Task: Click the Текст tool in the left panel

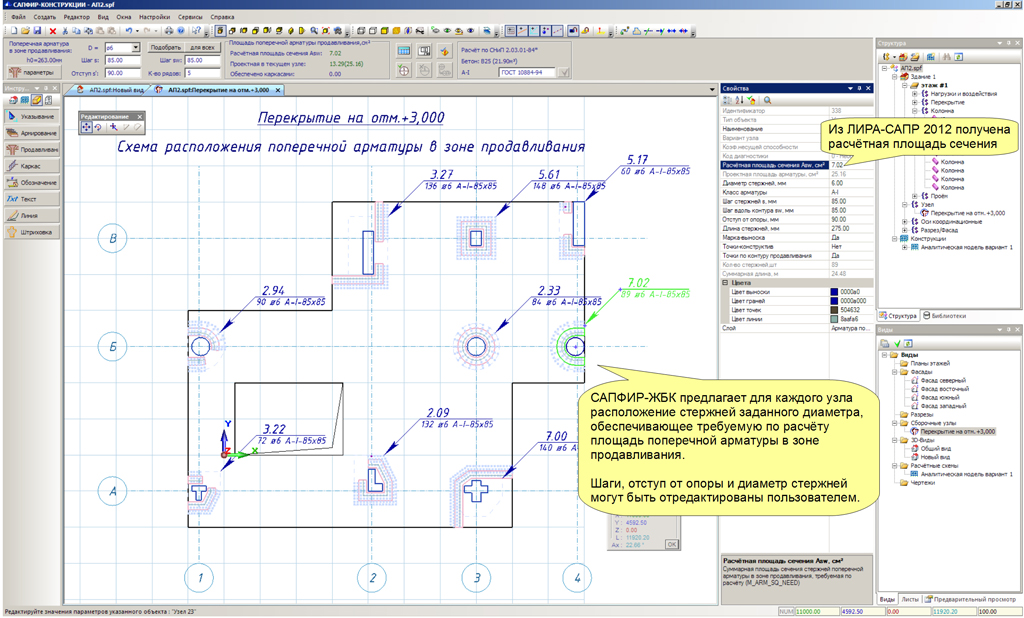Action: [x=30, y=199]
